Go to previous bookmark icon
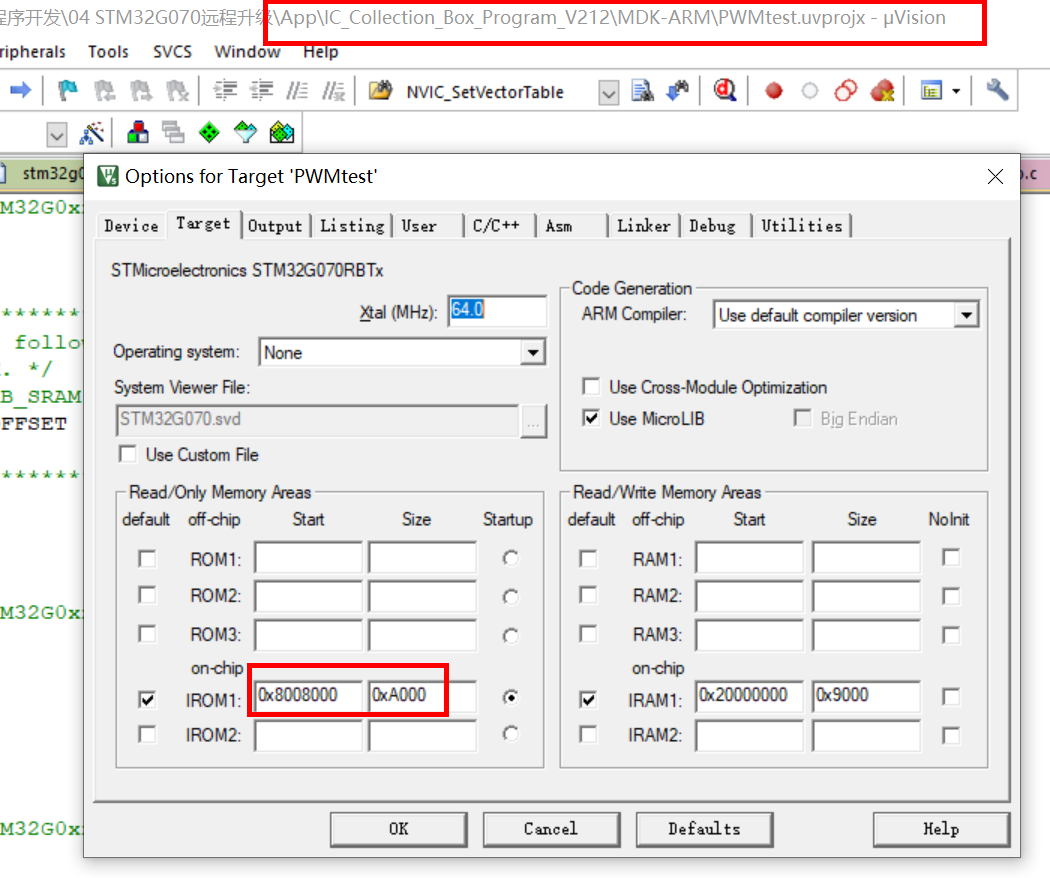 tap(104, 90)
